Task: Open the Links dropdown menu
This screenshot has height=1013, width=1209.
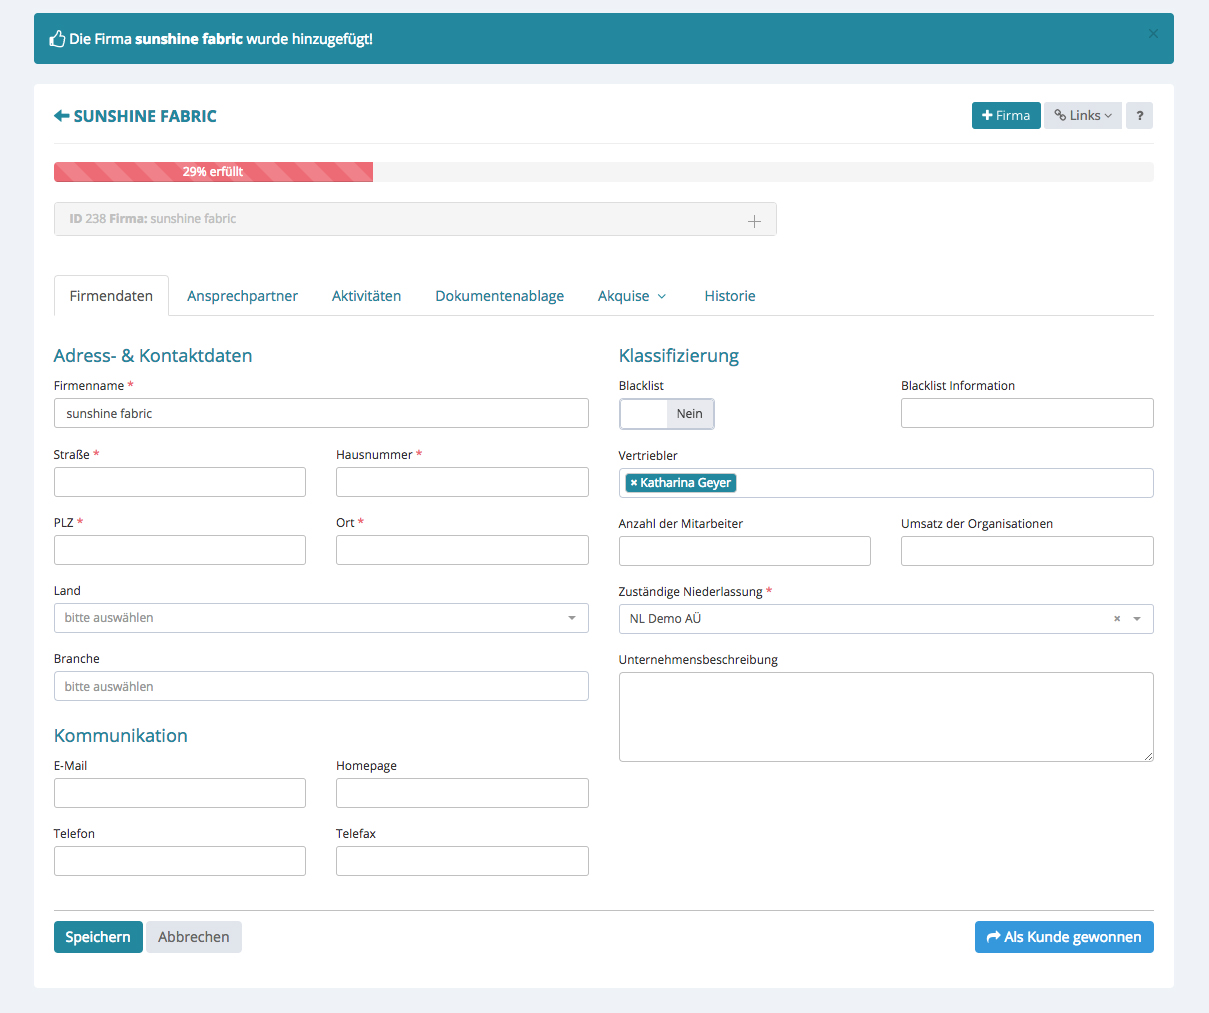Action: click(1083, 116)
